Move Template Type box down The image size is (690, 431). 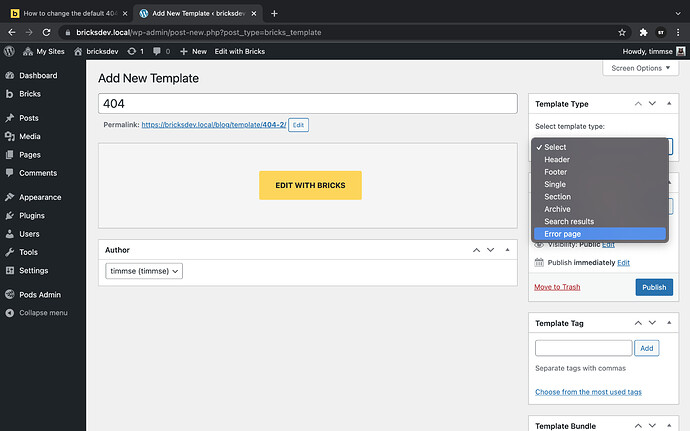click(652, 103)
